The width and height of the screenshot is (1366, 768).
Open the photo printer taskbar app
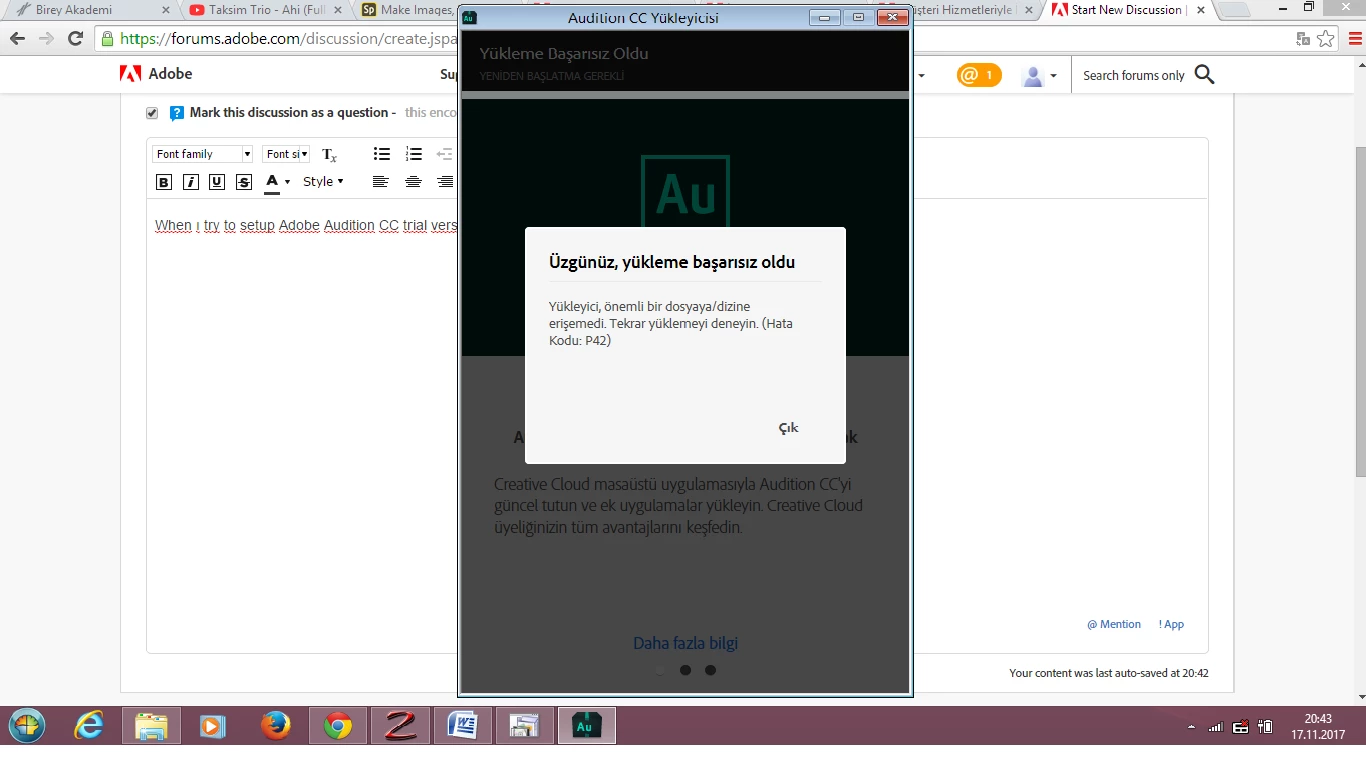click(524, 726)
